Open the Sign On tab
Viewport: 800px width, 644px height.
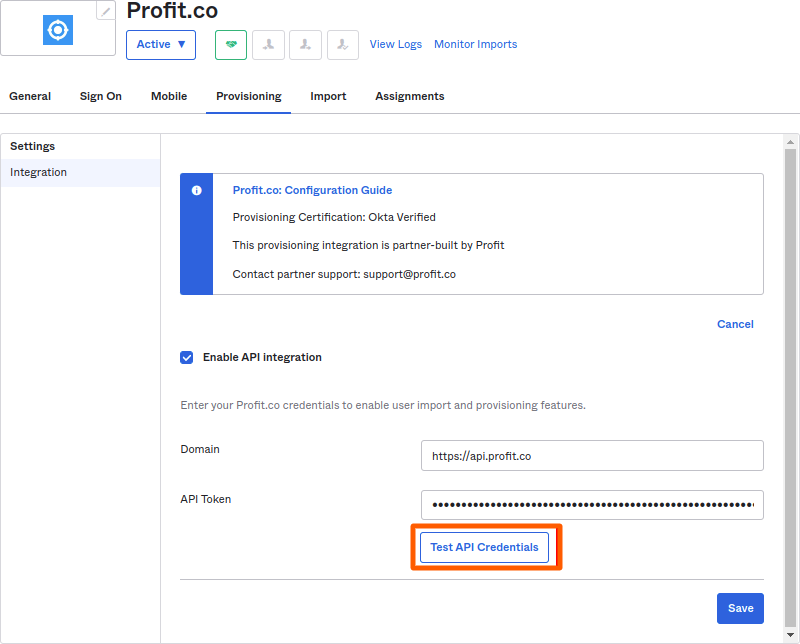101,96
